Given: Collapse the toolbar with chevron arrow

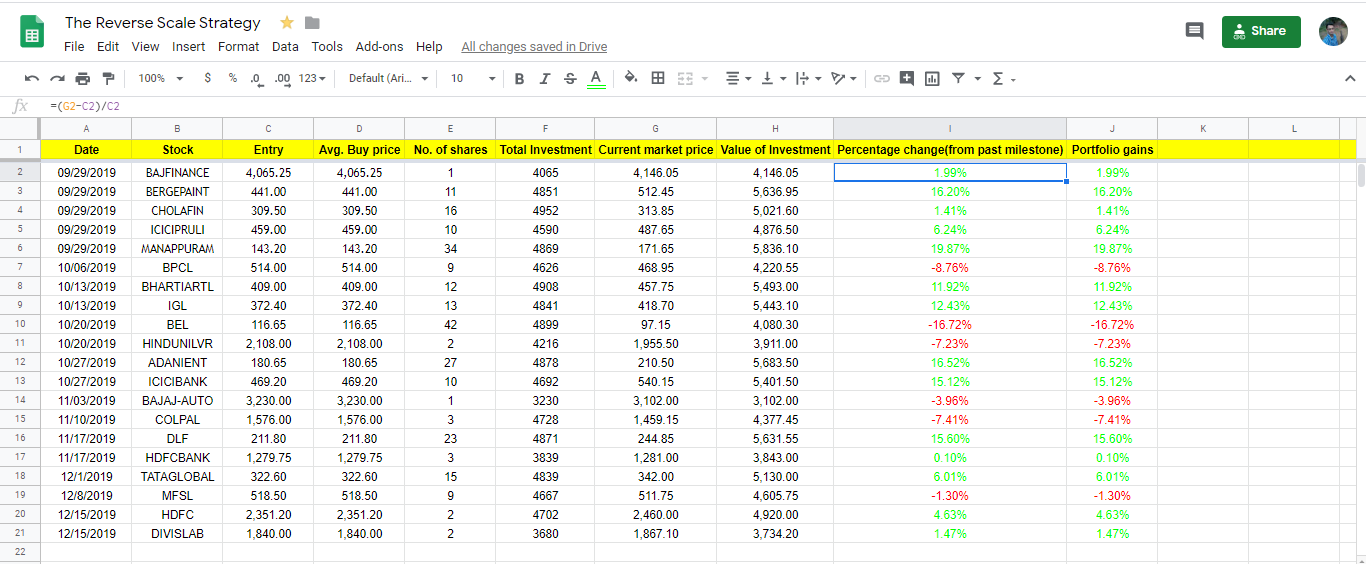Looking at the screenshot, I should pos(1350,78).
